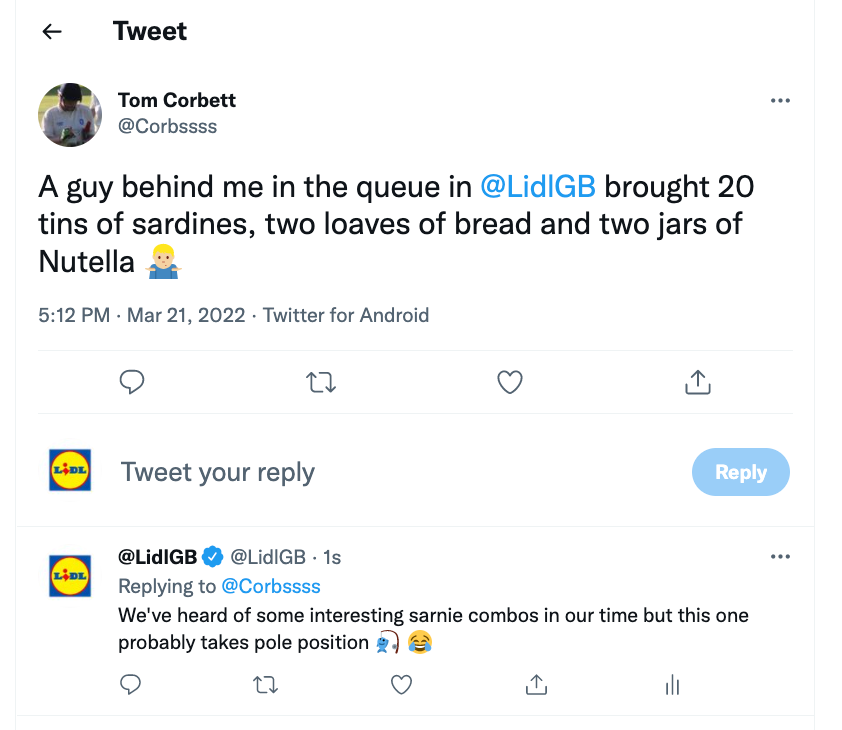This screenshot has width=842, height=730.
Task: Open the @LidlGB mention link in tweet
Action: [x=538, y=187]
